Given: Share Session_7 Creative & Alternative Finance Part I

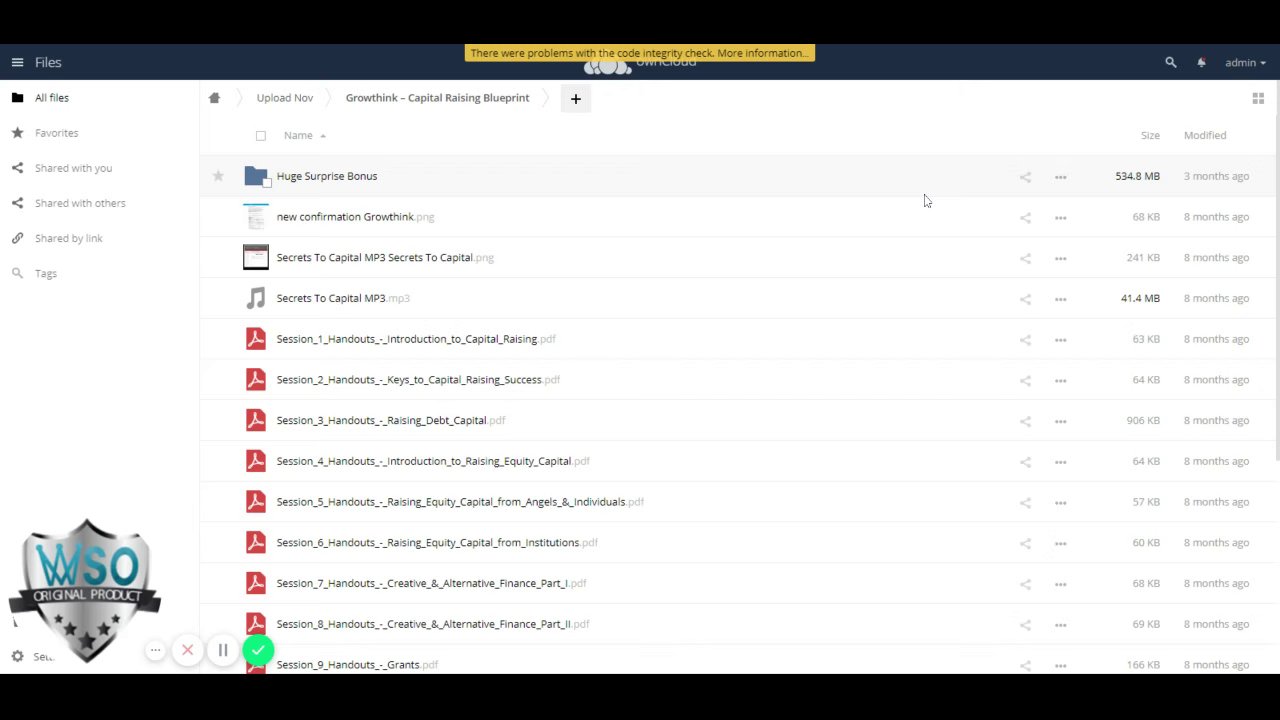Looking at the screenshot, I should 1025,584.
